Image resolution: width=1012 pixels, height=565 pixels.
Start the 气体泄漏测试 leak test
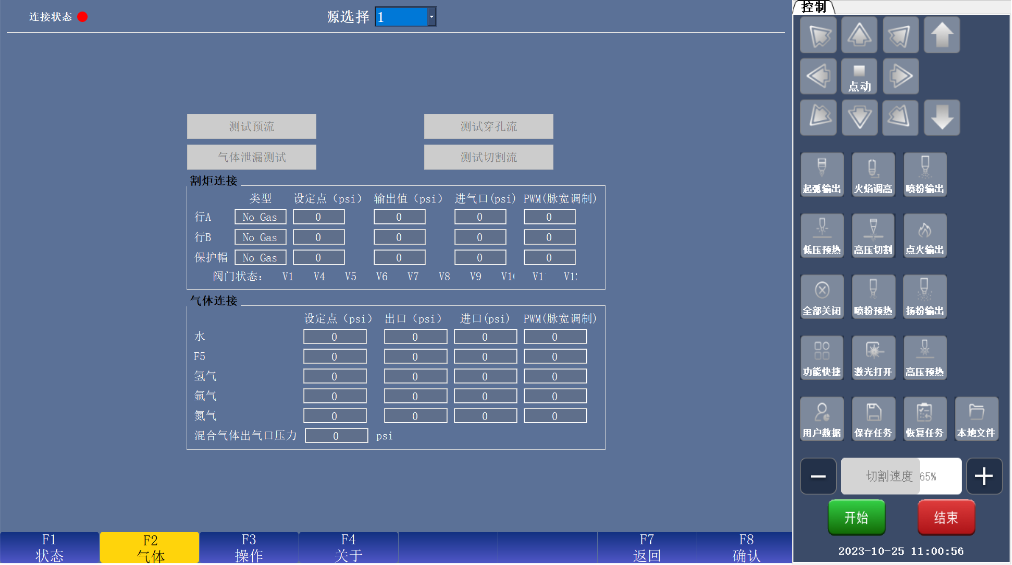click(252, 158)
